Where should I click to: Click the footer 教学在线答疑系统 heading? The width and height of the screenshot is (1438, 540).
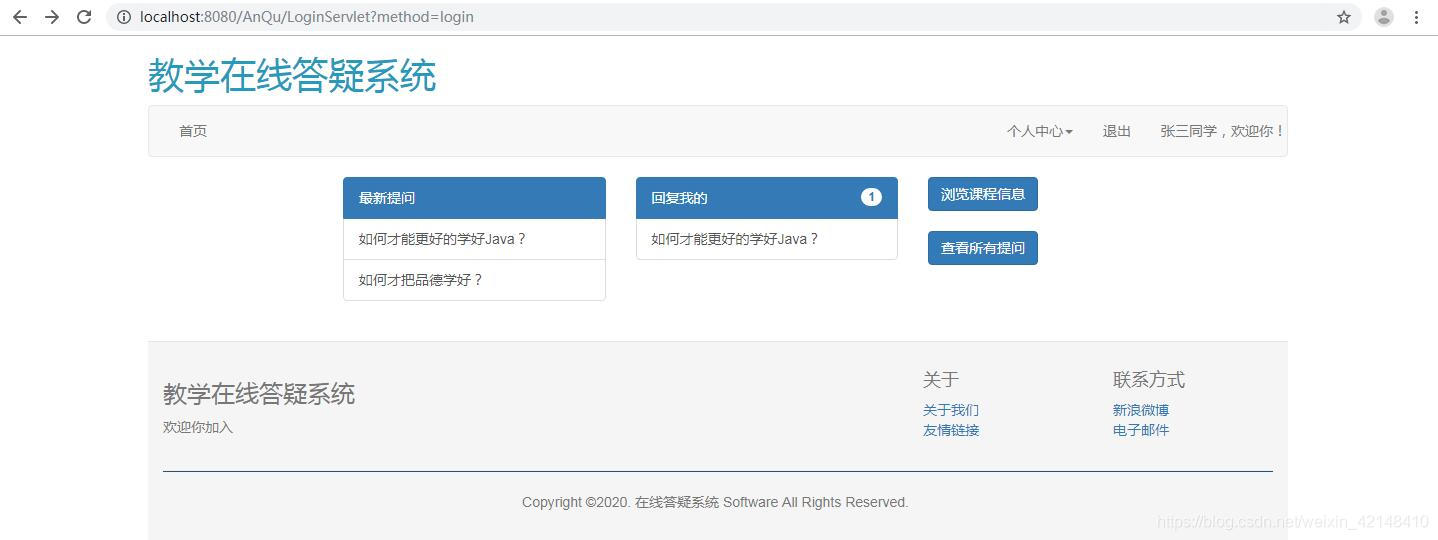coord(259,394)
